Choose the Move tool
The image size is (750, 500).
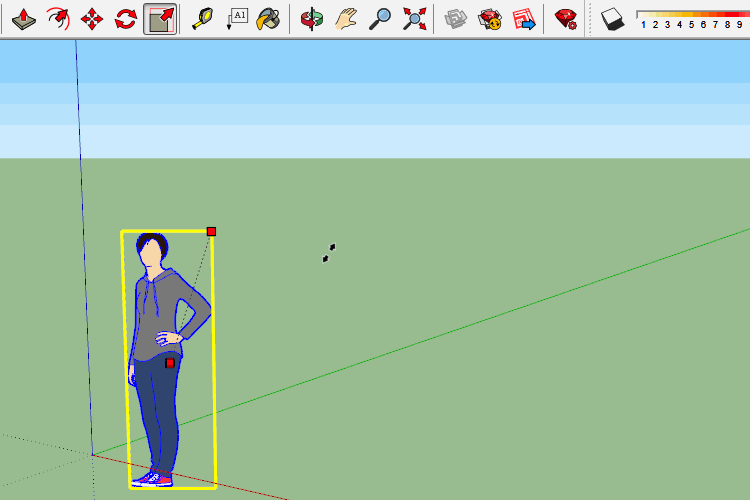point(92,18)
